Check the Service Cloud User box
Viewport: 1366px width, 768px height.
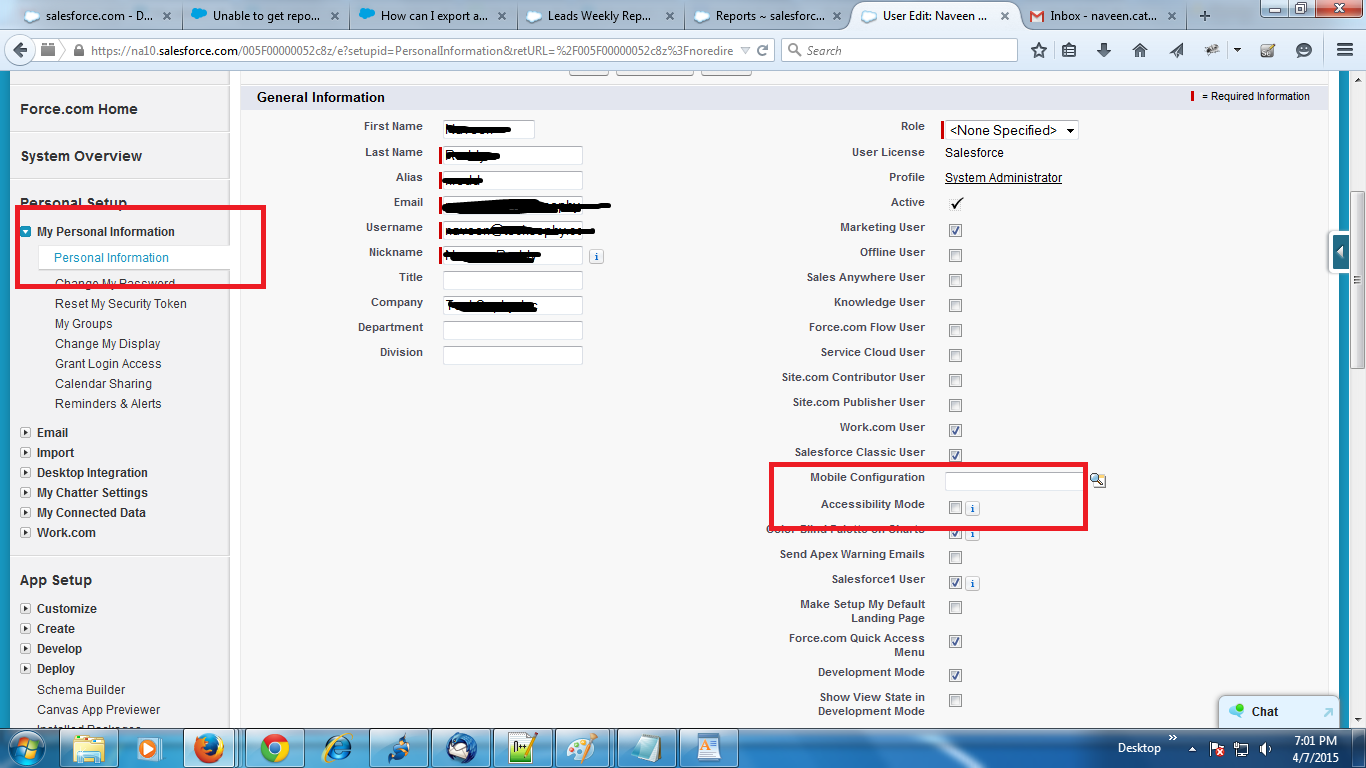[955, 355]
